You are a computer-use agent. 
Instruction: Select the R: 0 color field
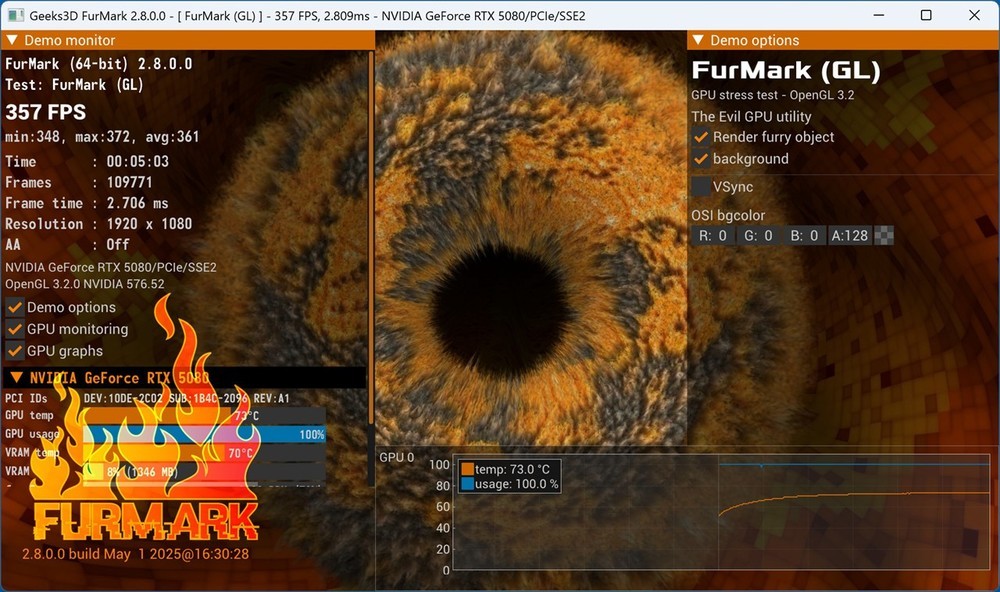(713, 235)
